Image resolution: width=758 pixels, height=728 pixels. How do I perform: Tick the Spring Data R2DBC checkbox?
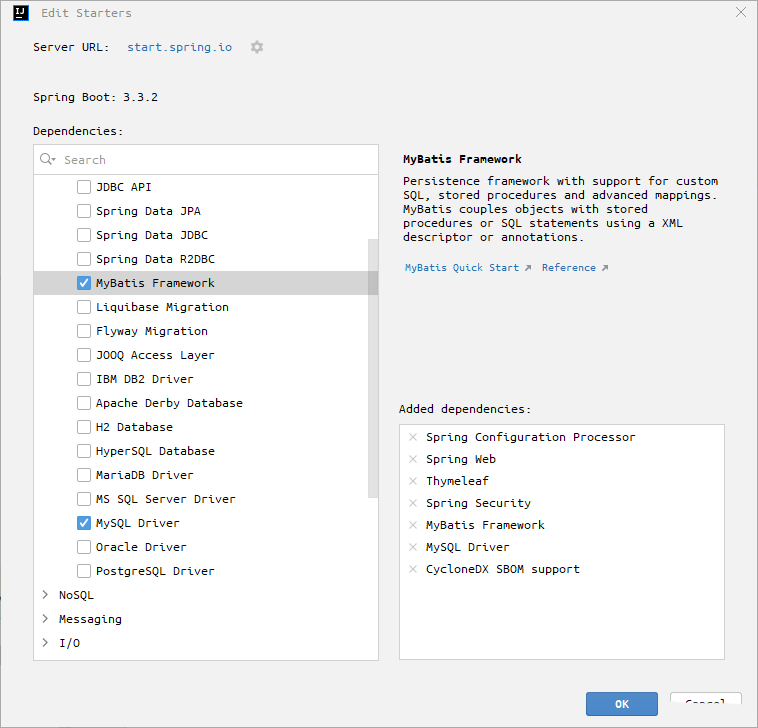pos(84,259)
